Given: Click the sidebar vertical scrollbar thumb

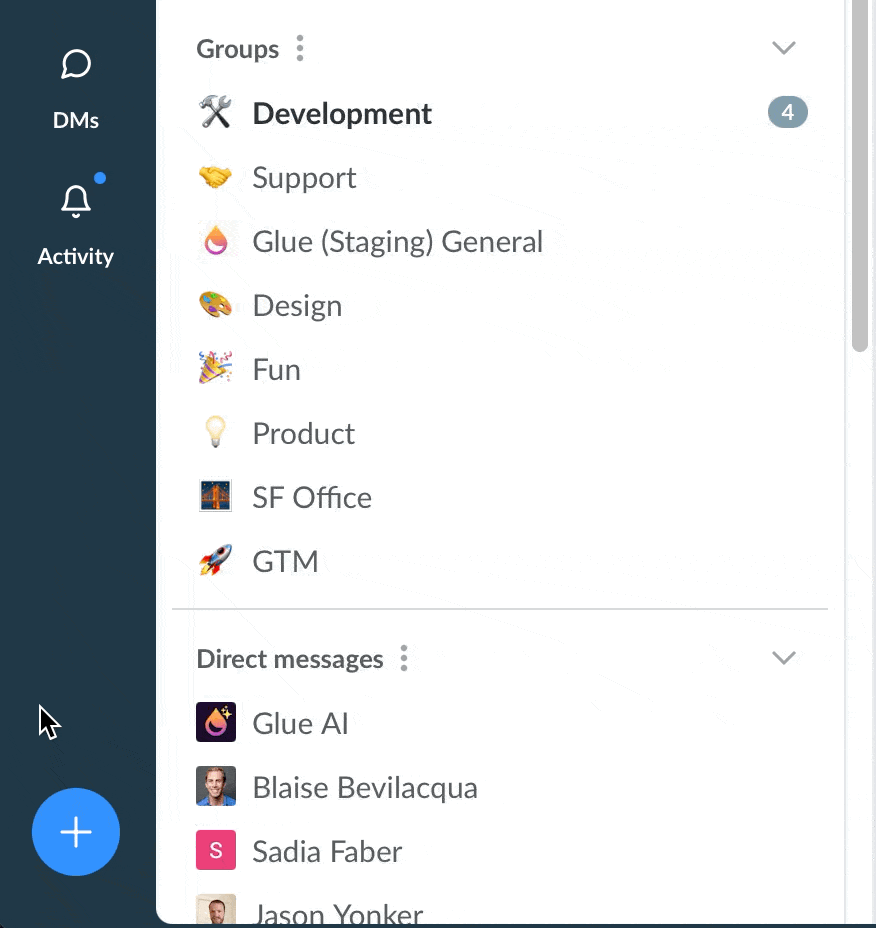Looking at the screenshot, I should point(860,180).
